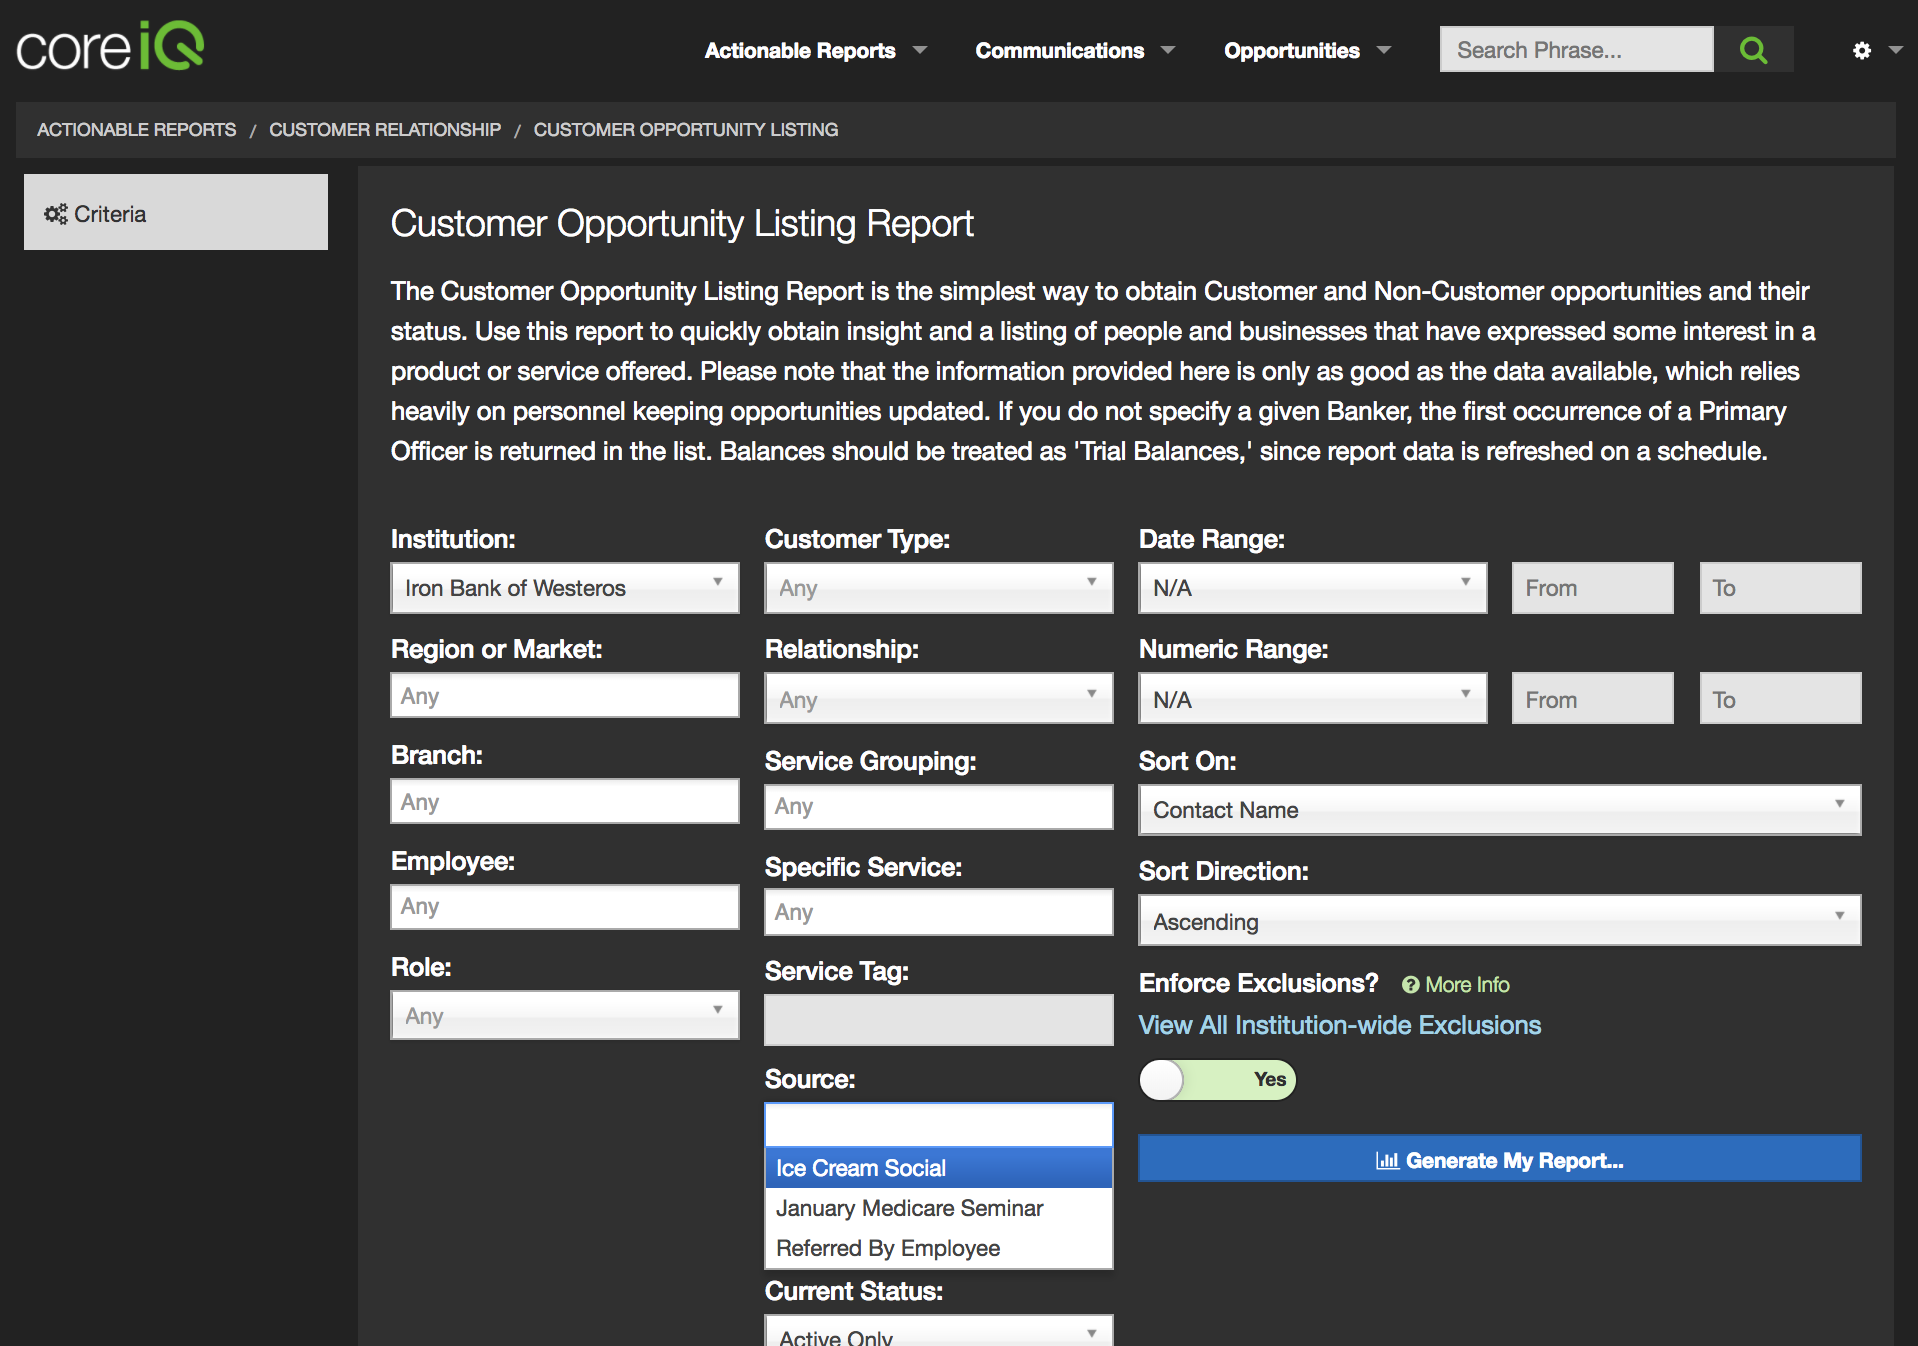Open the Actionable Reports menu
This screenshot has width=1918, height=1346.
tap(814, 50)
